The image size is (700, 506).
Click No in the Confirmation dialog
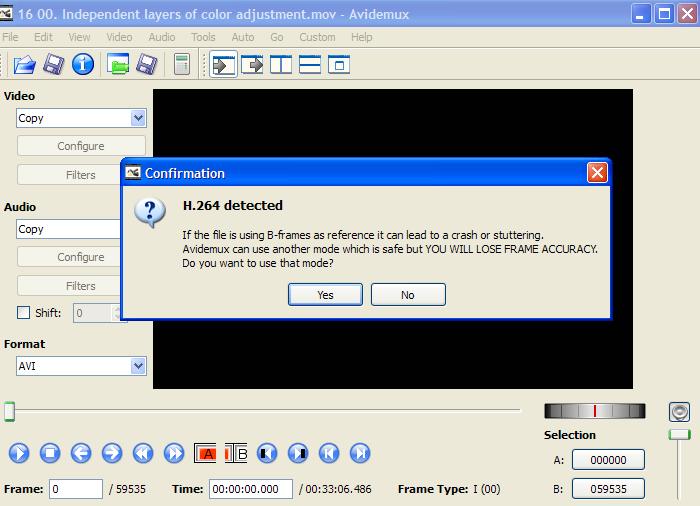pos(408,295)
